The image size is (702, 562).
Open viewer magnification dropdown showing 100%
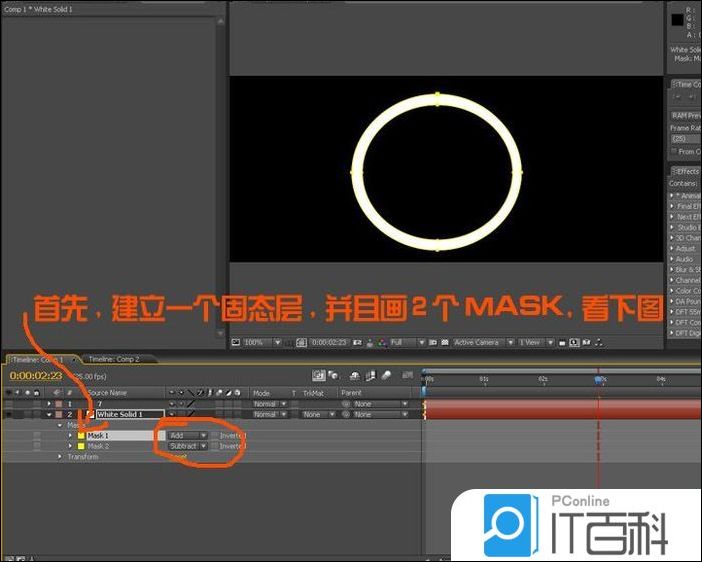coord(262,343)
